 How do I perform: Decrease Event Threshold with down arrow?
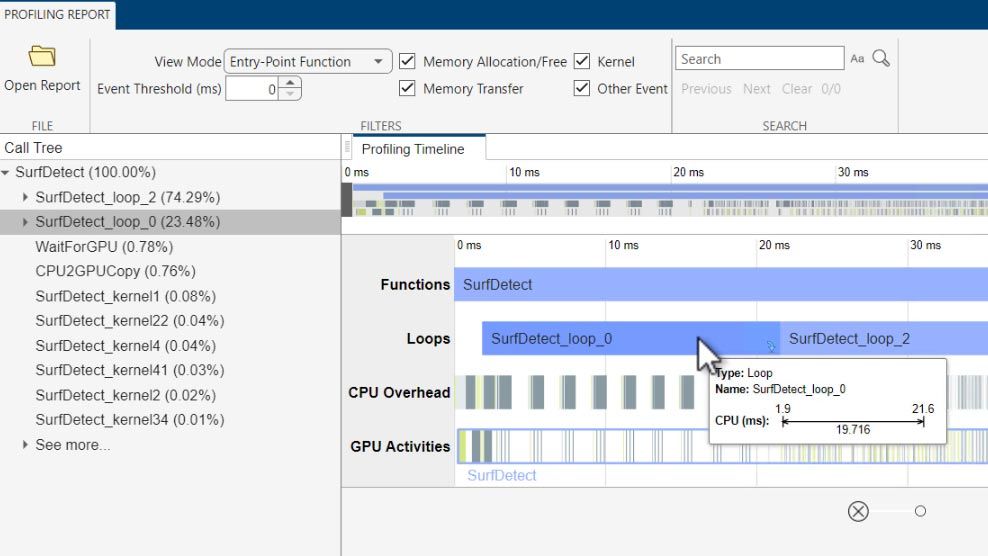pos(290,94)
